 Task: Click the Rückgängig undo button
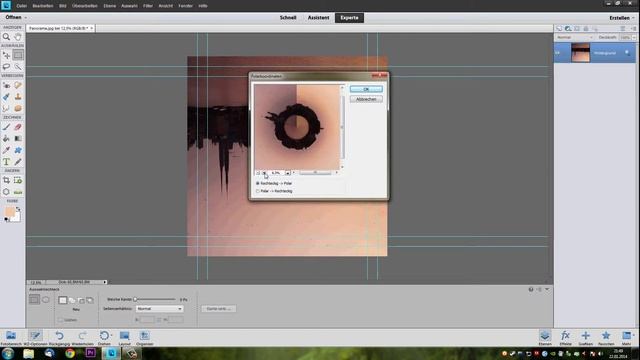pyautogui.click(x=59, y=338)
